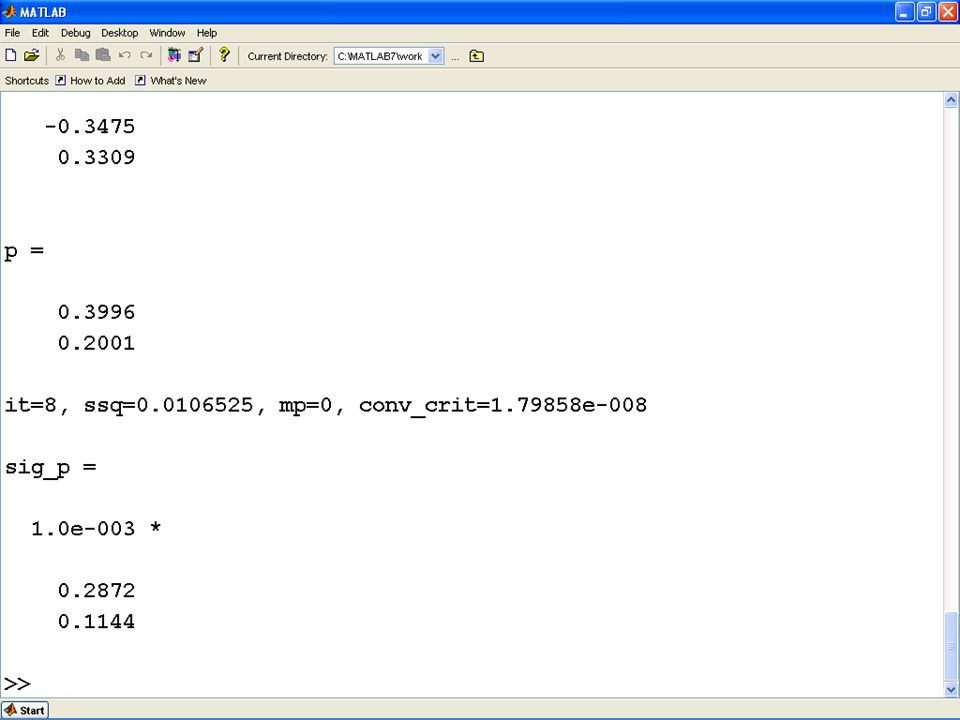
Task: Minimize the MATLAB window
Action: tap(904, 12)
